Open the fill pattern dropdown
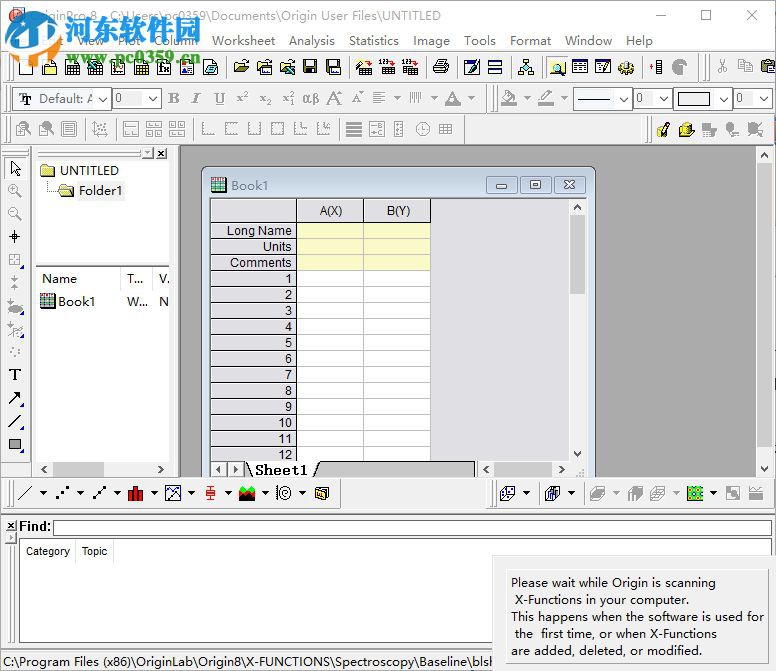The image size is (776, 671). click(723, 99)
